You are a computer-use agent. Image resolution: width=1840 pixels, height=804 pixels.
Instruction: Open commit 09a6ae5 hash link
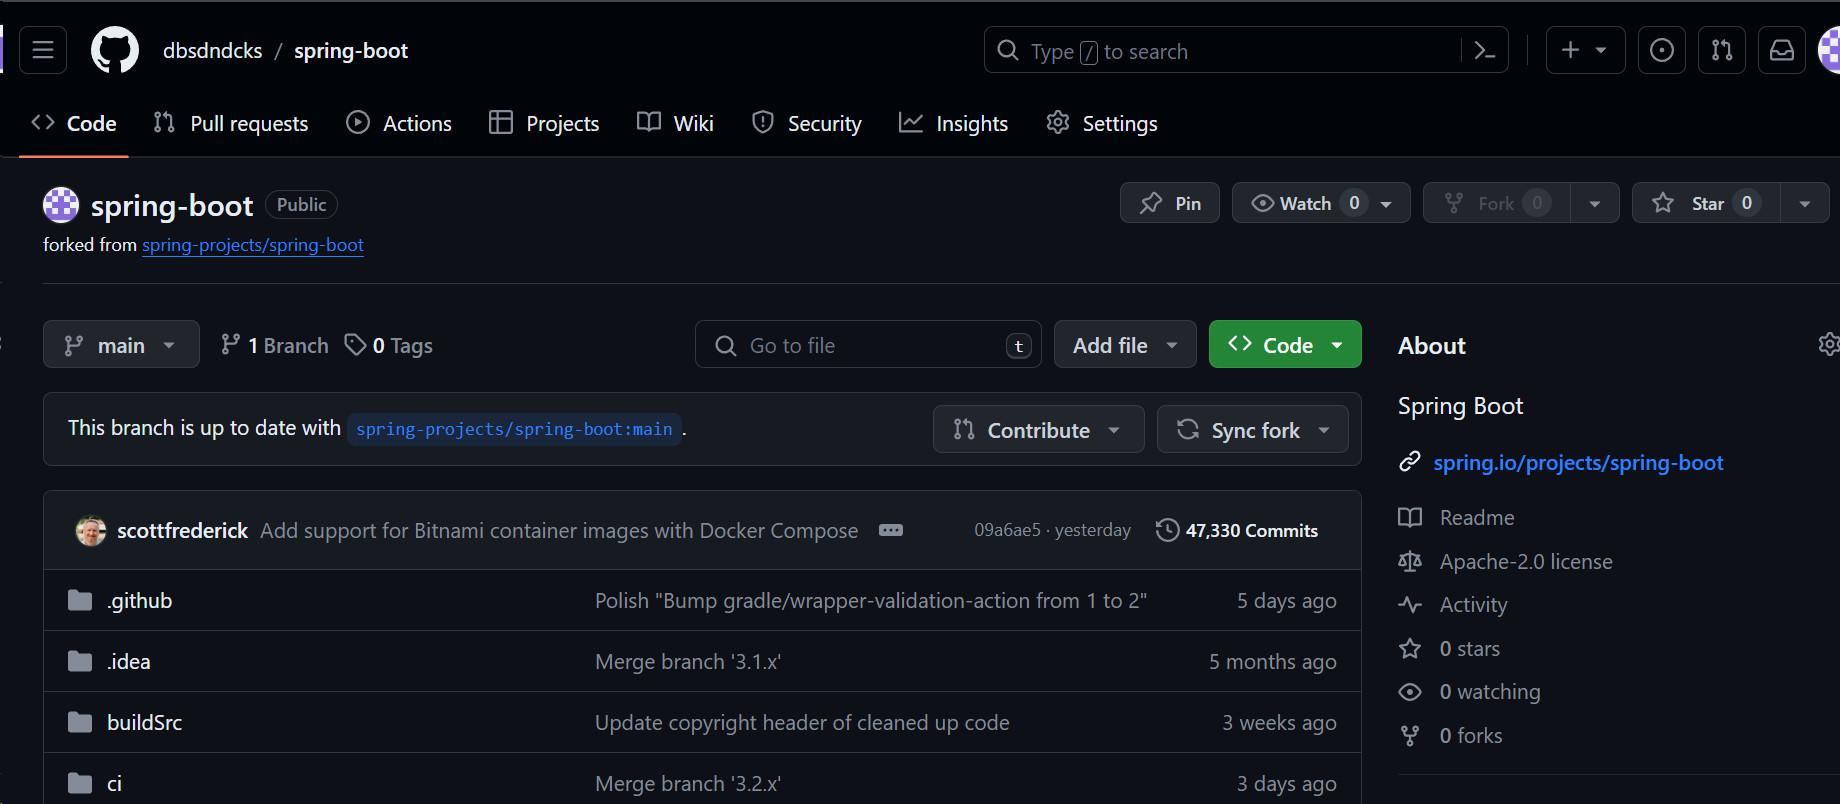pyautogui.click(x=1007, y=530)
